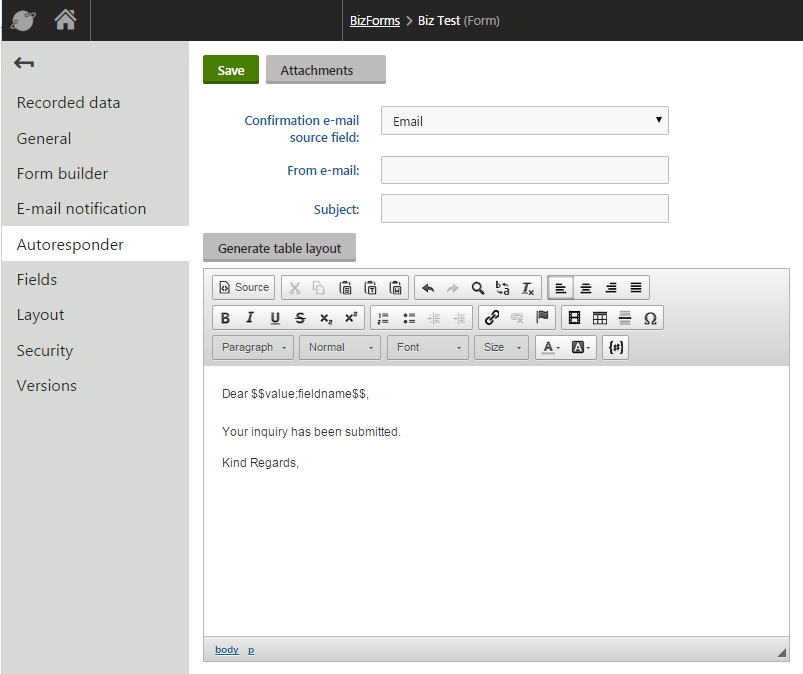This screenshot has width=803, height=674.
Task: Click the Source view button
Action: (x=243, y=288)
